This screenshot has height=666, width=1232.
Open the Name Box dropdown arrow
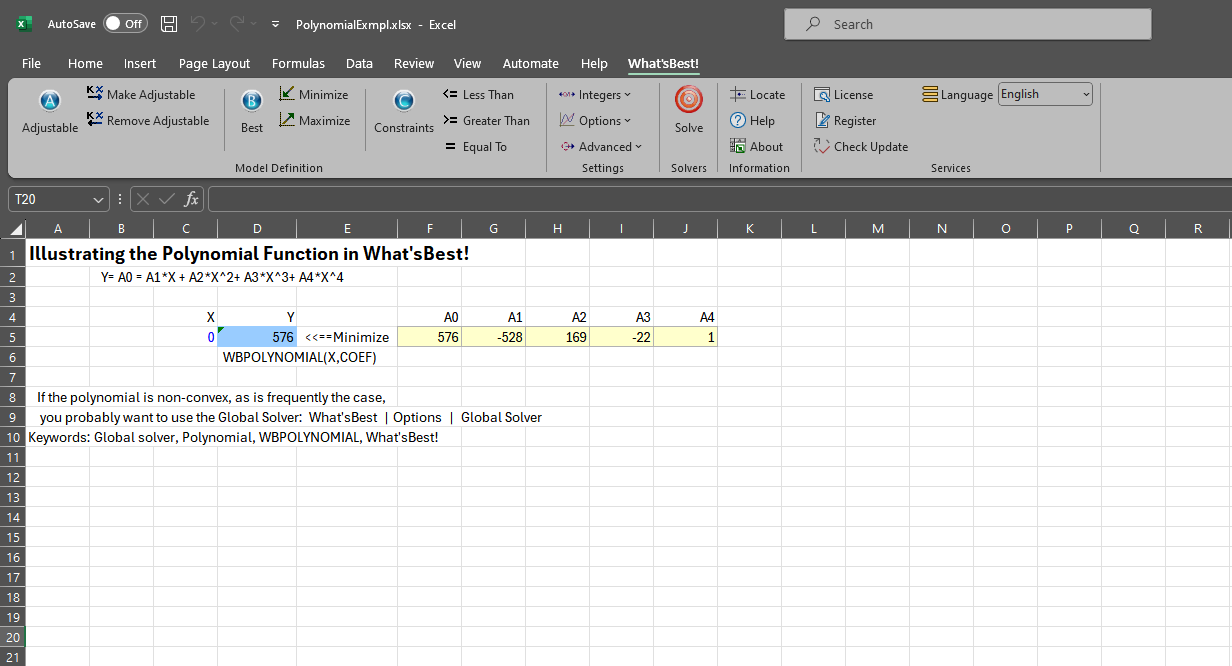click(98, 200)
